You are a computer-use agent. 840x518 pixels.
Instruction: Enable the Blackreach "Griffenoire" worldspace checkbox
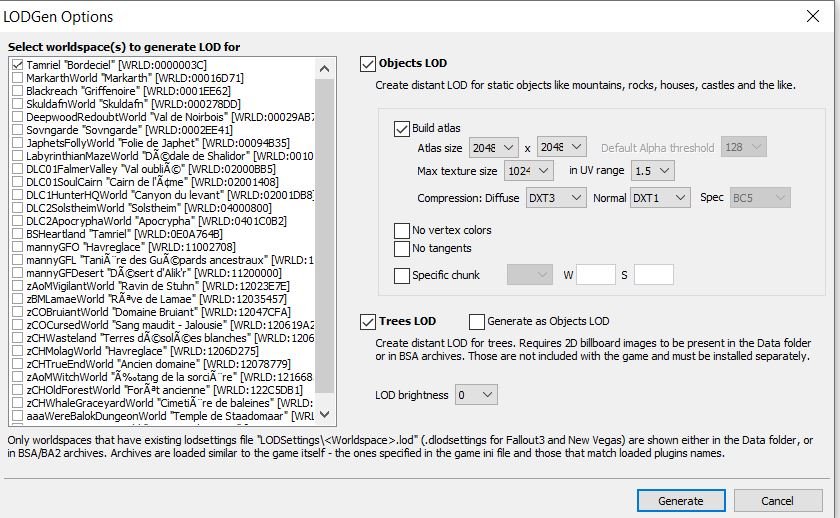coord(17,91)
